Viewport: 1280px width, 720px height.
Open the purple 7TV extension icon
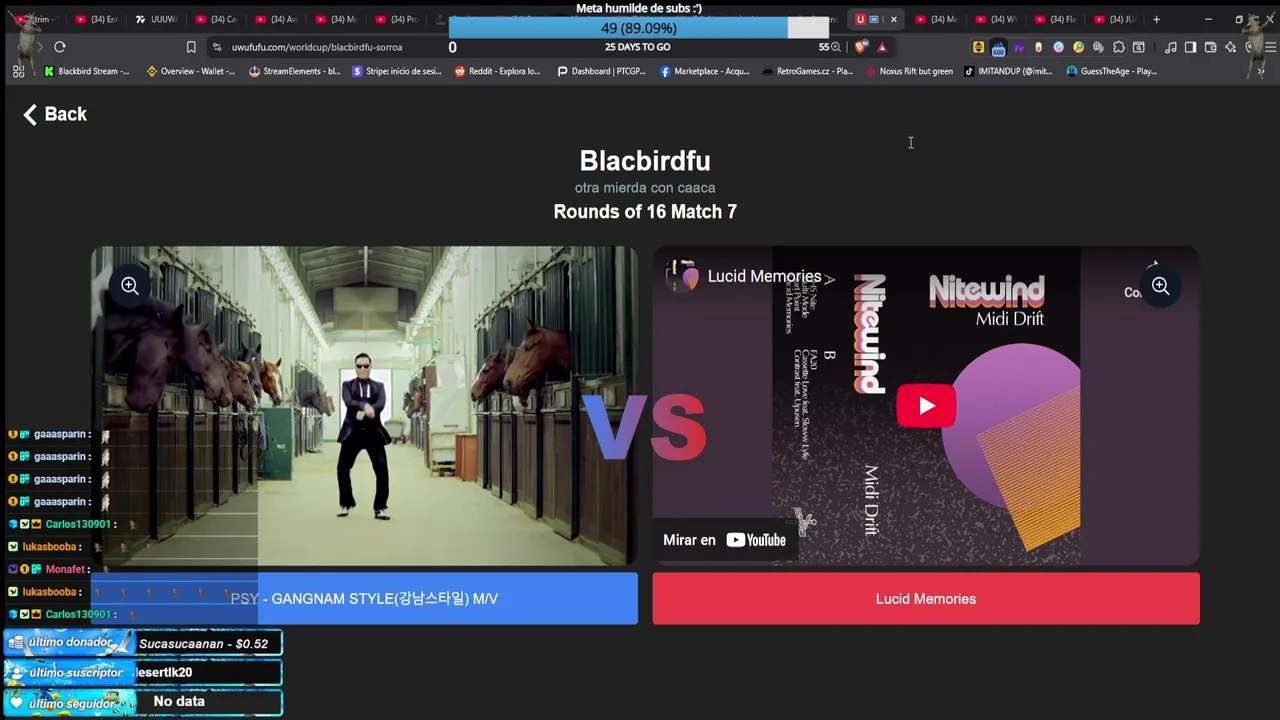click(x=1018, y=47)
